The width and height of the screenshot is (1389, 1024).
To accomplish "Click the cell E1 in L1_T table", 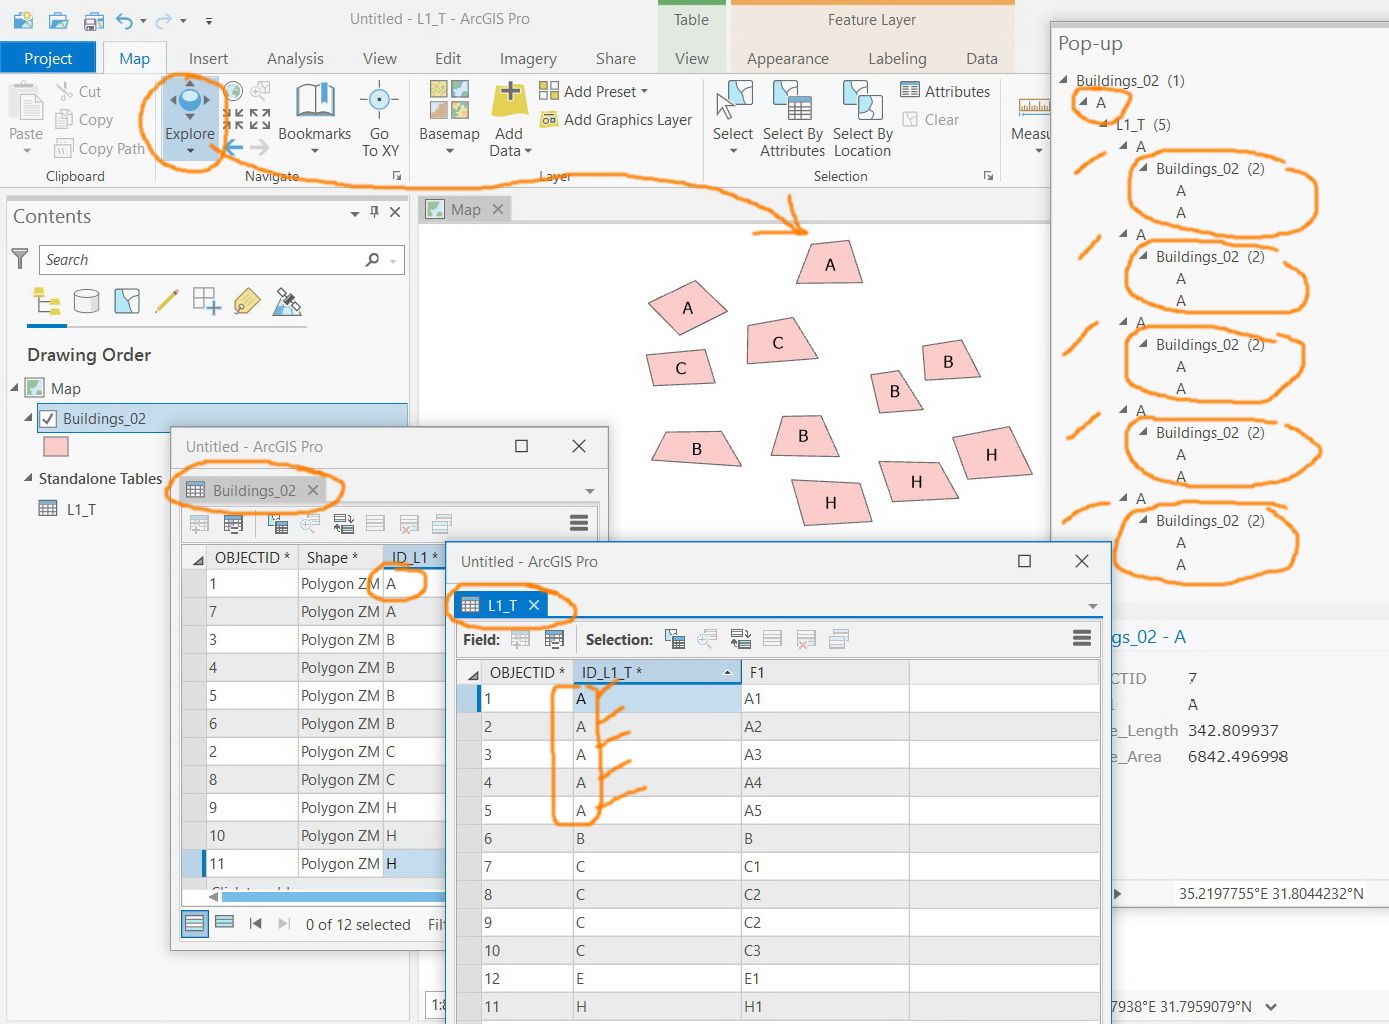I will coord(825,978).
